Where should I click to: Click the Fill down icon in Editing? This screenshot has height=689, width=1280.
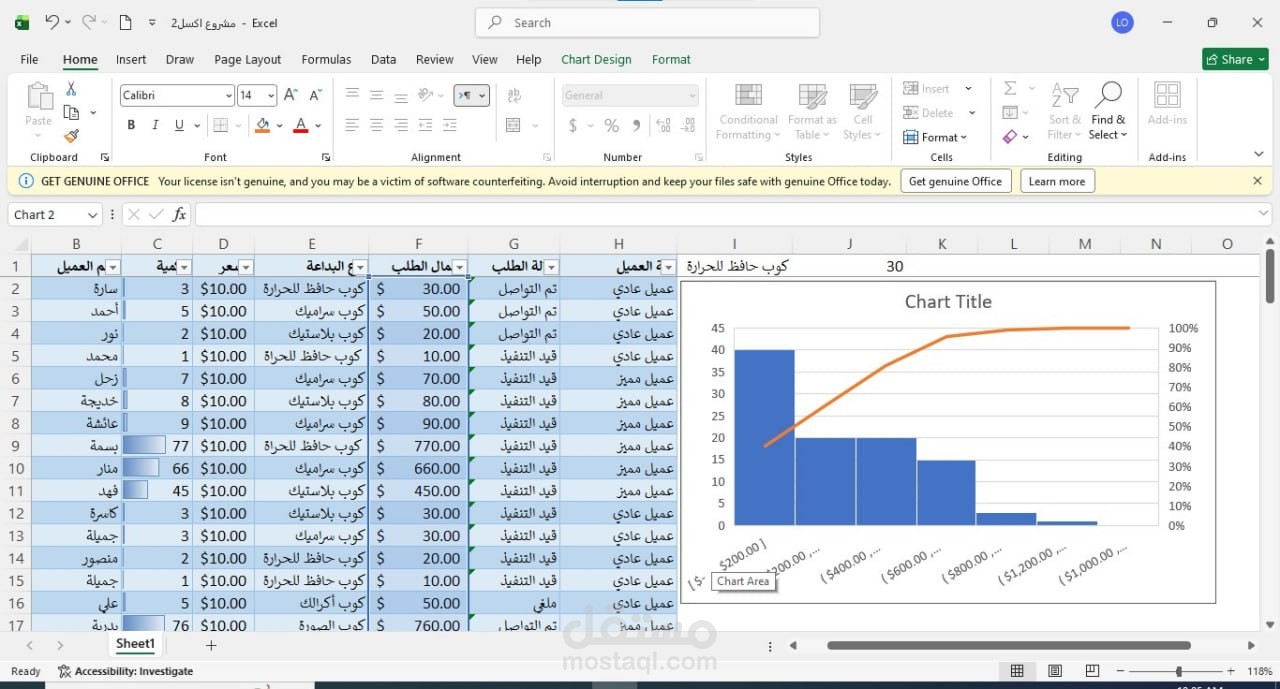click(x=1010, y=113)
